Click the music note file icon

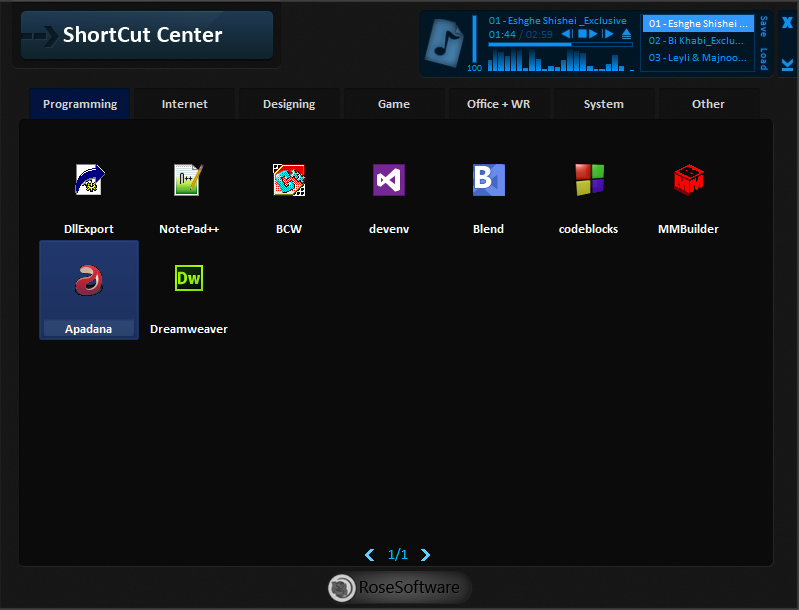tap(443, 43)
